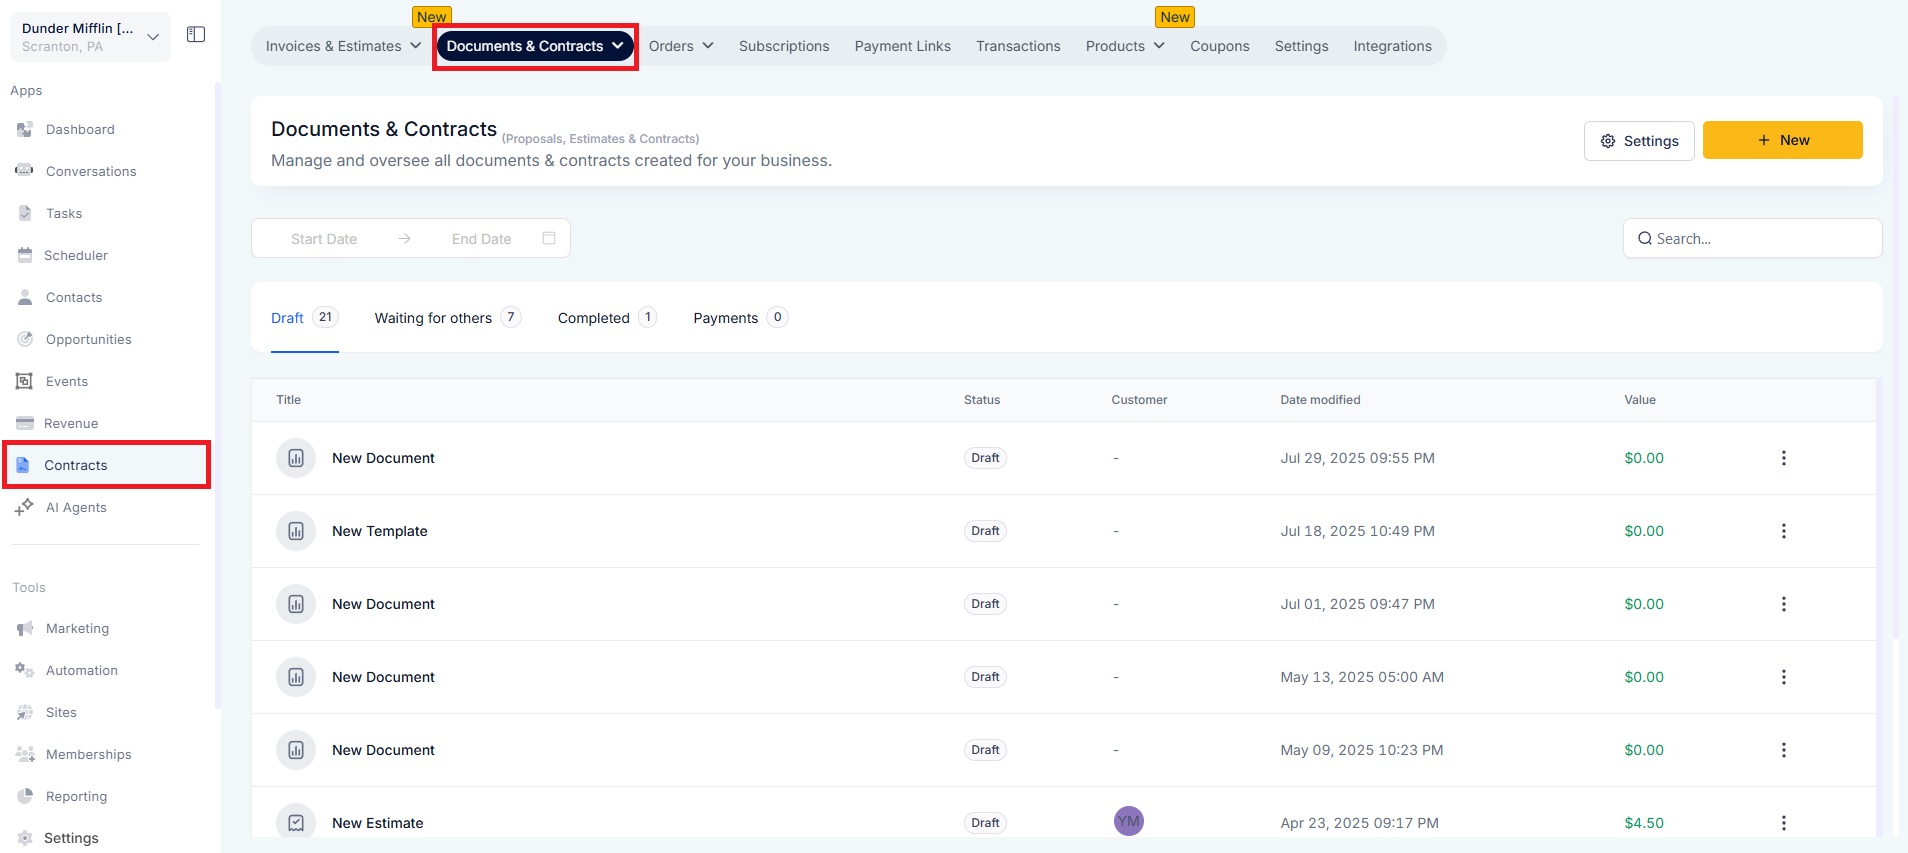Click the Value column header
Viewport: 1908px width, 853px height.
1640,400
